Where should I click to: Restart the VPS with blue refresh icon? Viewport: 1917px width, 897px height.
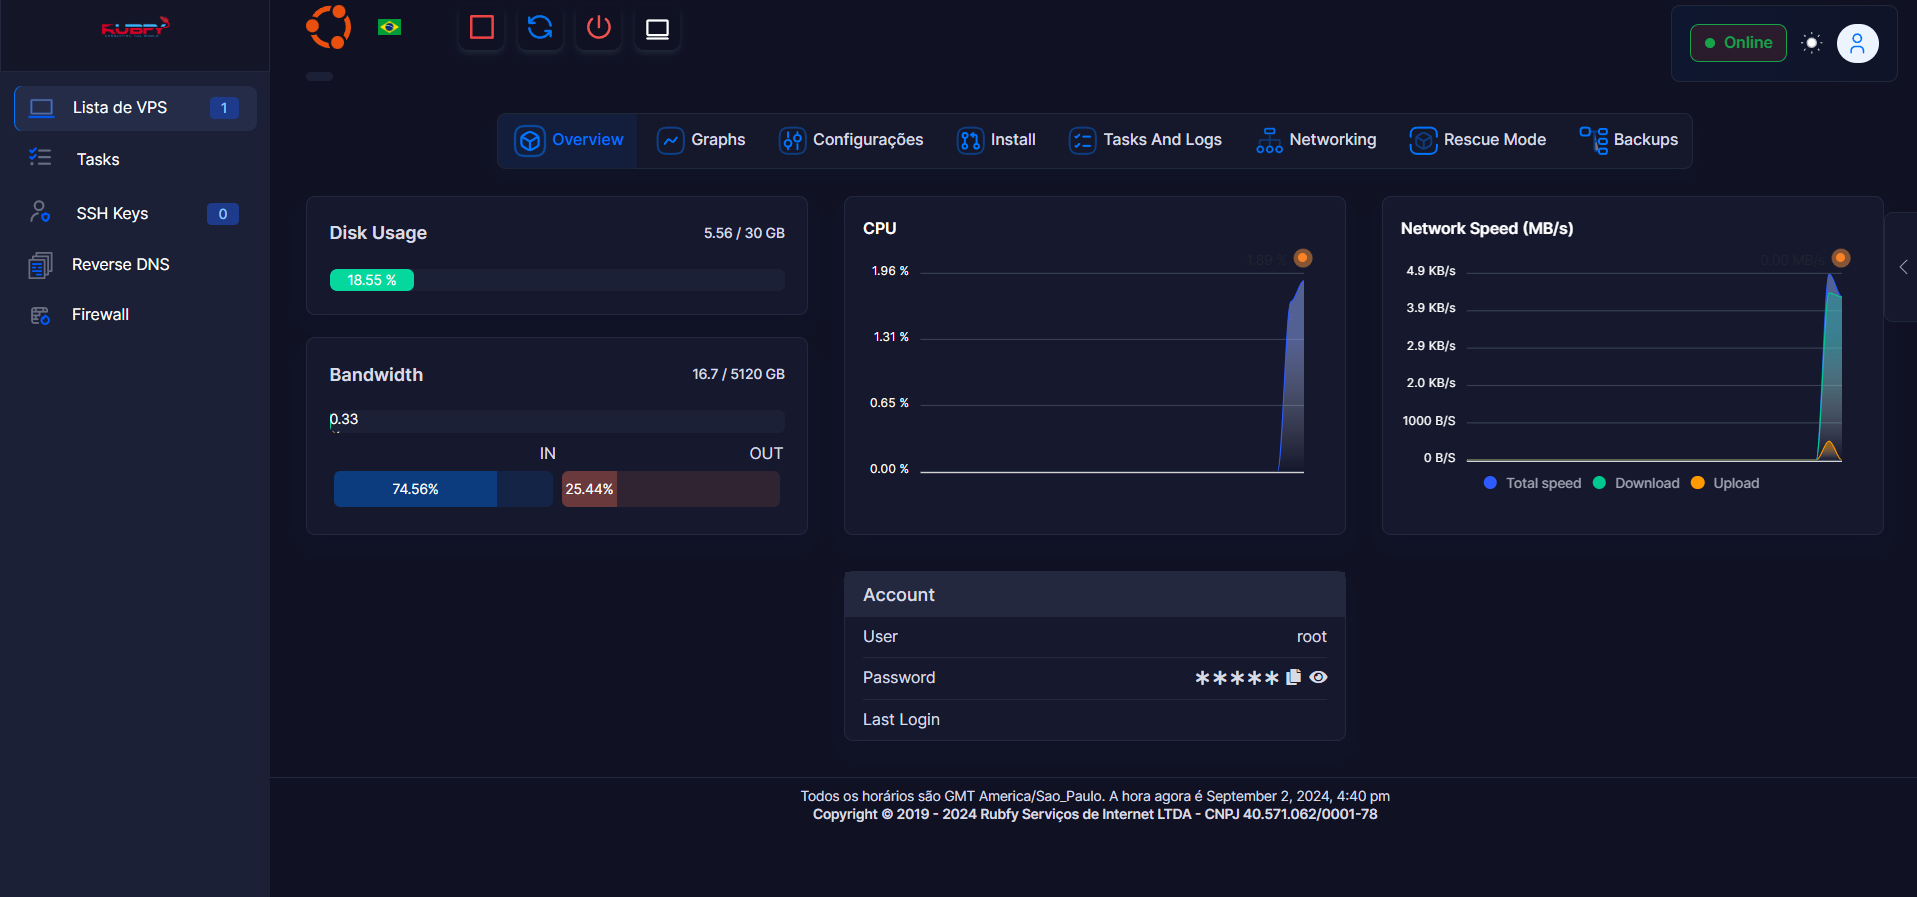(x=540, y=27)
